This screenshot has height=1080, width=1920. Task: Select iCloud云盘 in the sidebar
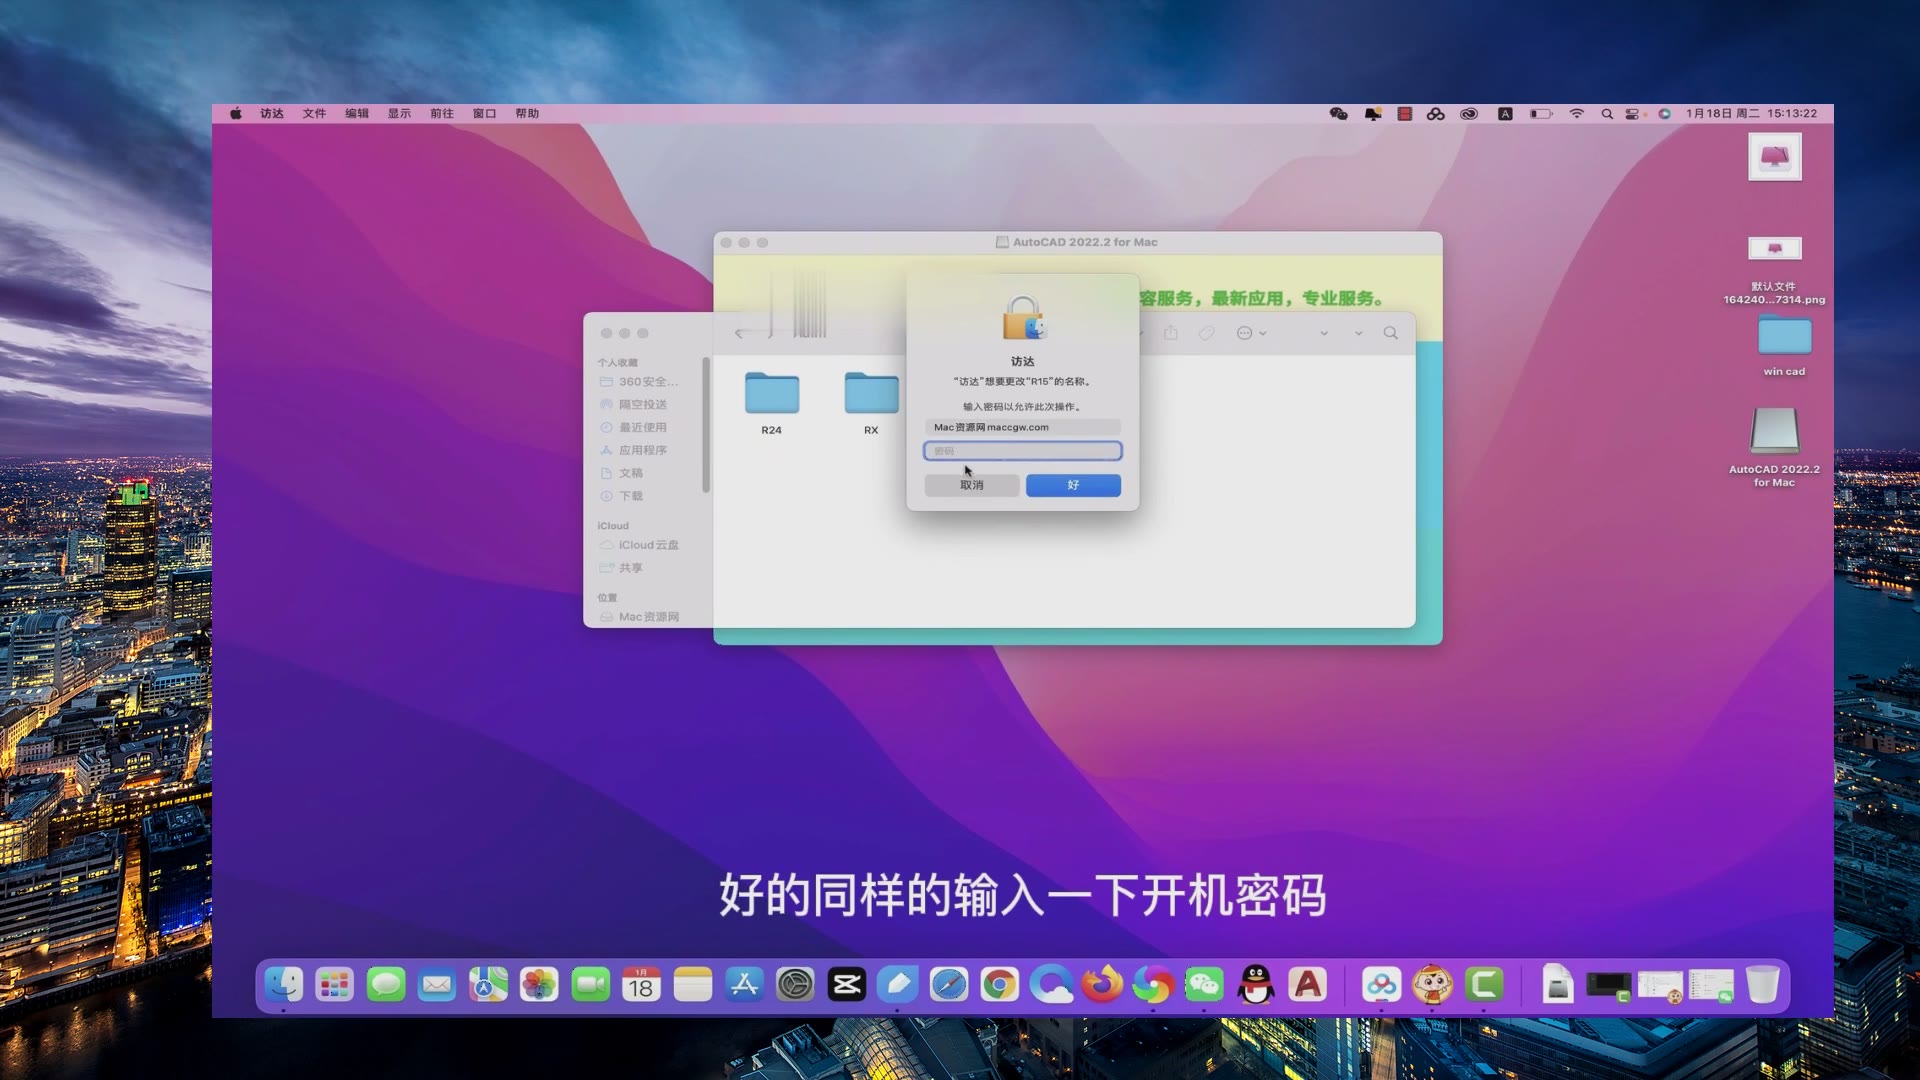647,544
